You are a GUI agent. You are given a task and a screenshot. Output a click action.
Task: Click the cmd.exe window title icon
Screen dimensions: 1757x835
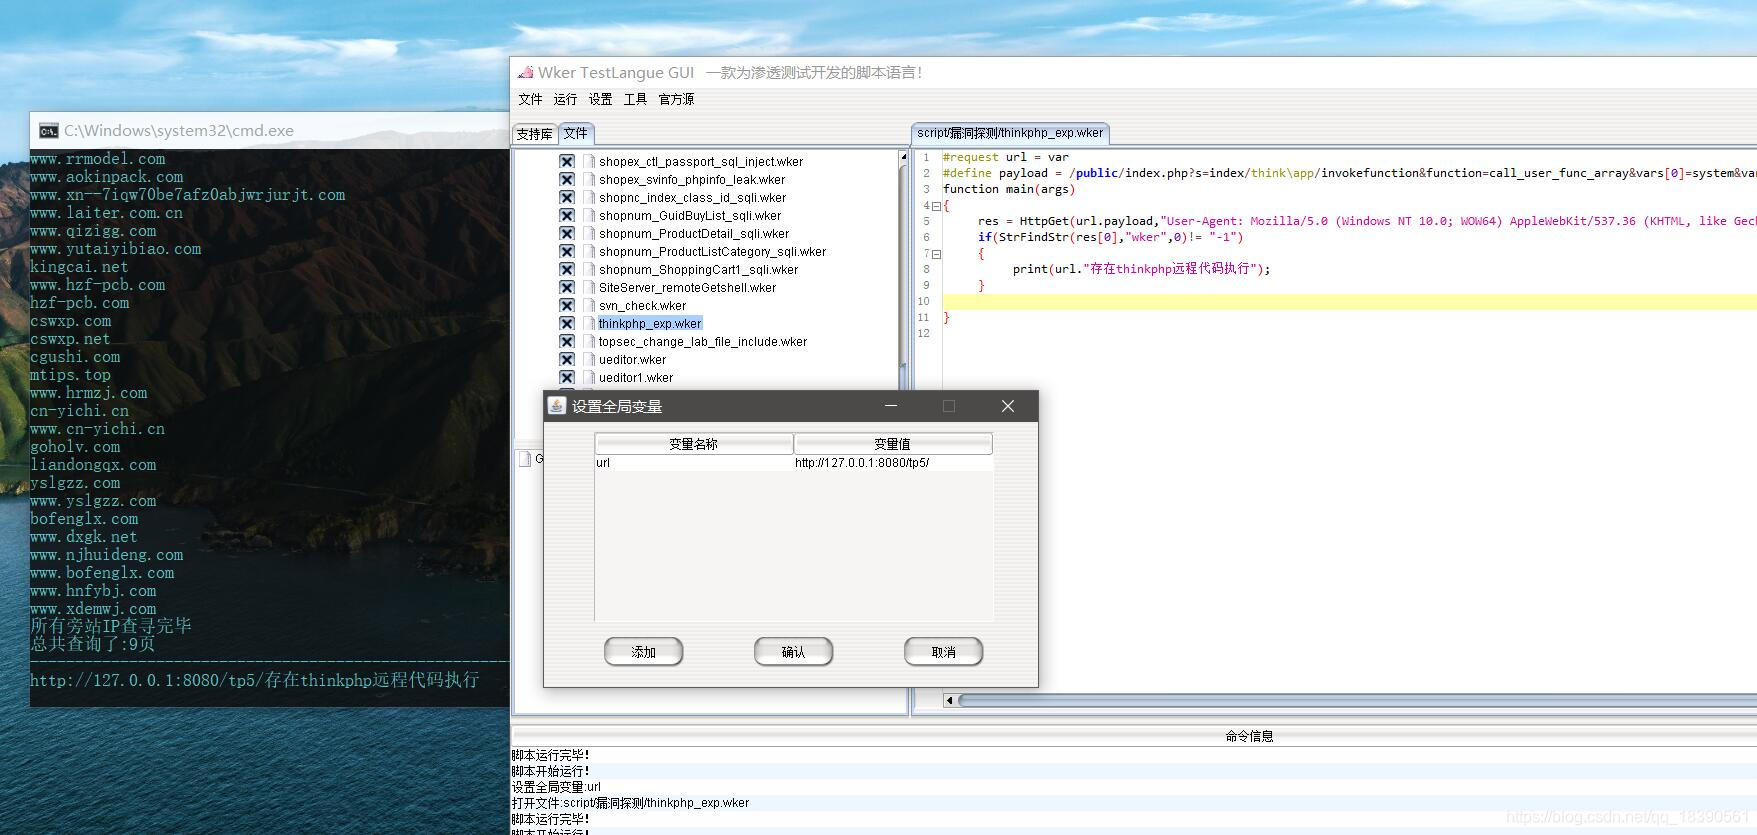point(48,131)
